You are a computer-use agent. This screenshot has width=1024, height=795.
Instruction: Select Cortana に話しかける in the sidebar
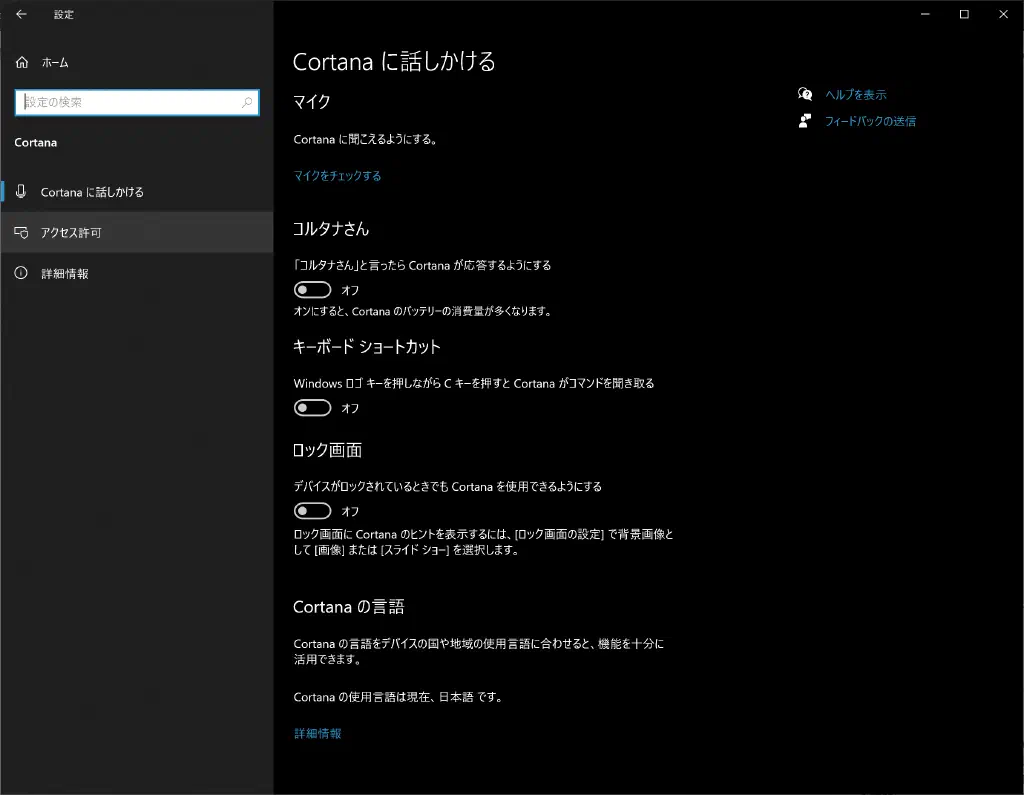pyautogui.click(x=92, y=191)
